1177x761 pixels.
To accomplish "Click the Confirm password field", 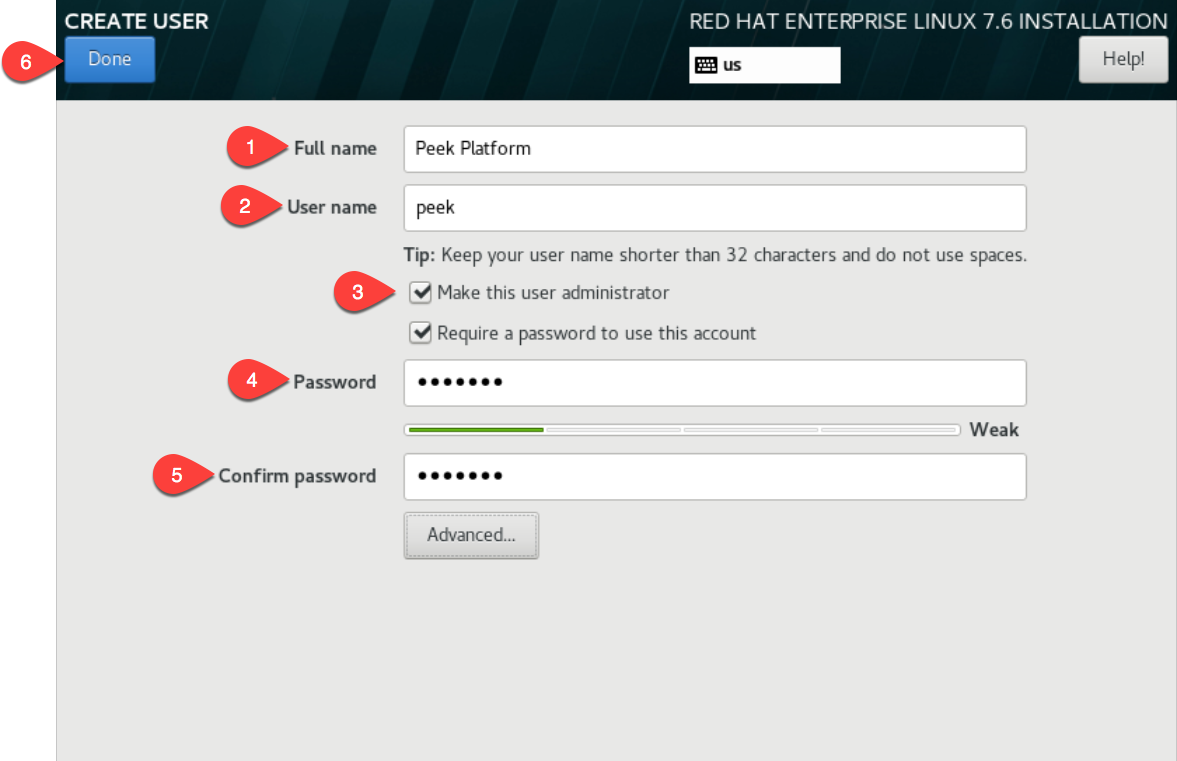I will [x=715, y=477].
